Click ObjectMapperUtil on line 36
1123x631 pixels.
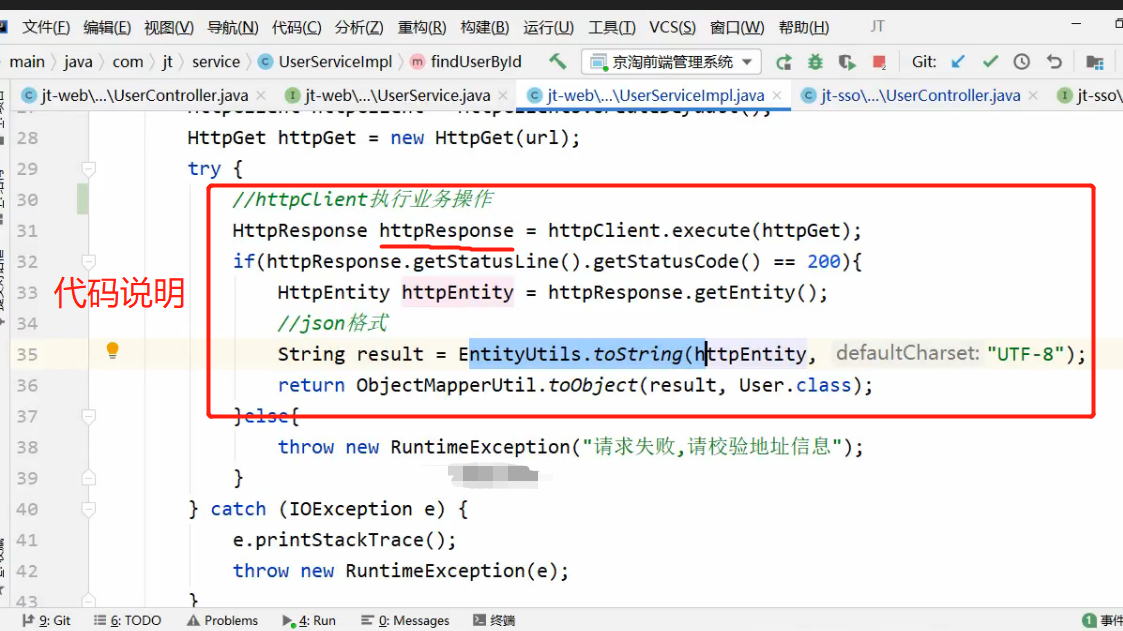tap(446, 385)
